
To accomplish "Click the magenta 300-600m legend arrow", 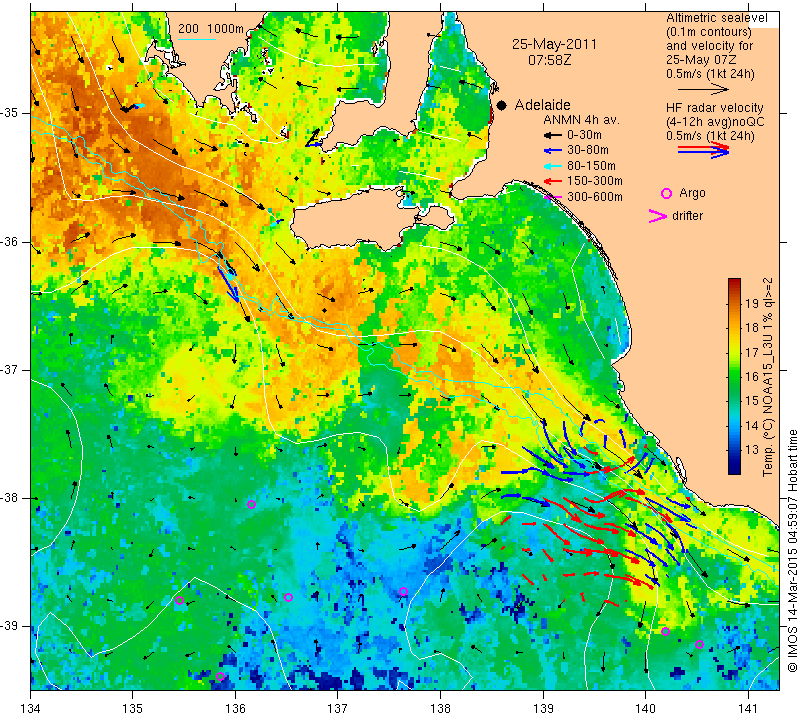I will click(552, 197).
